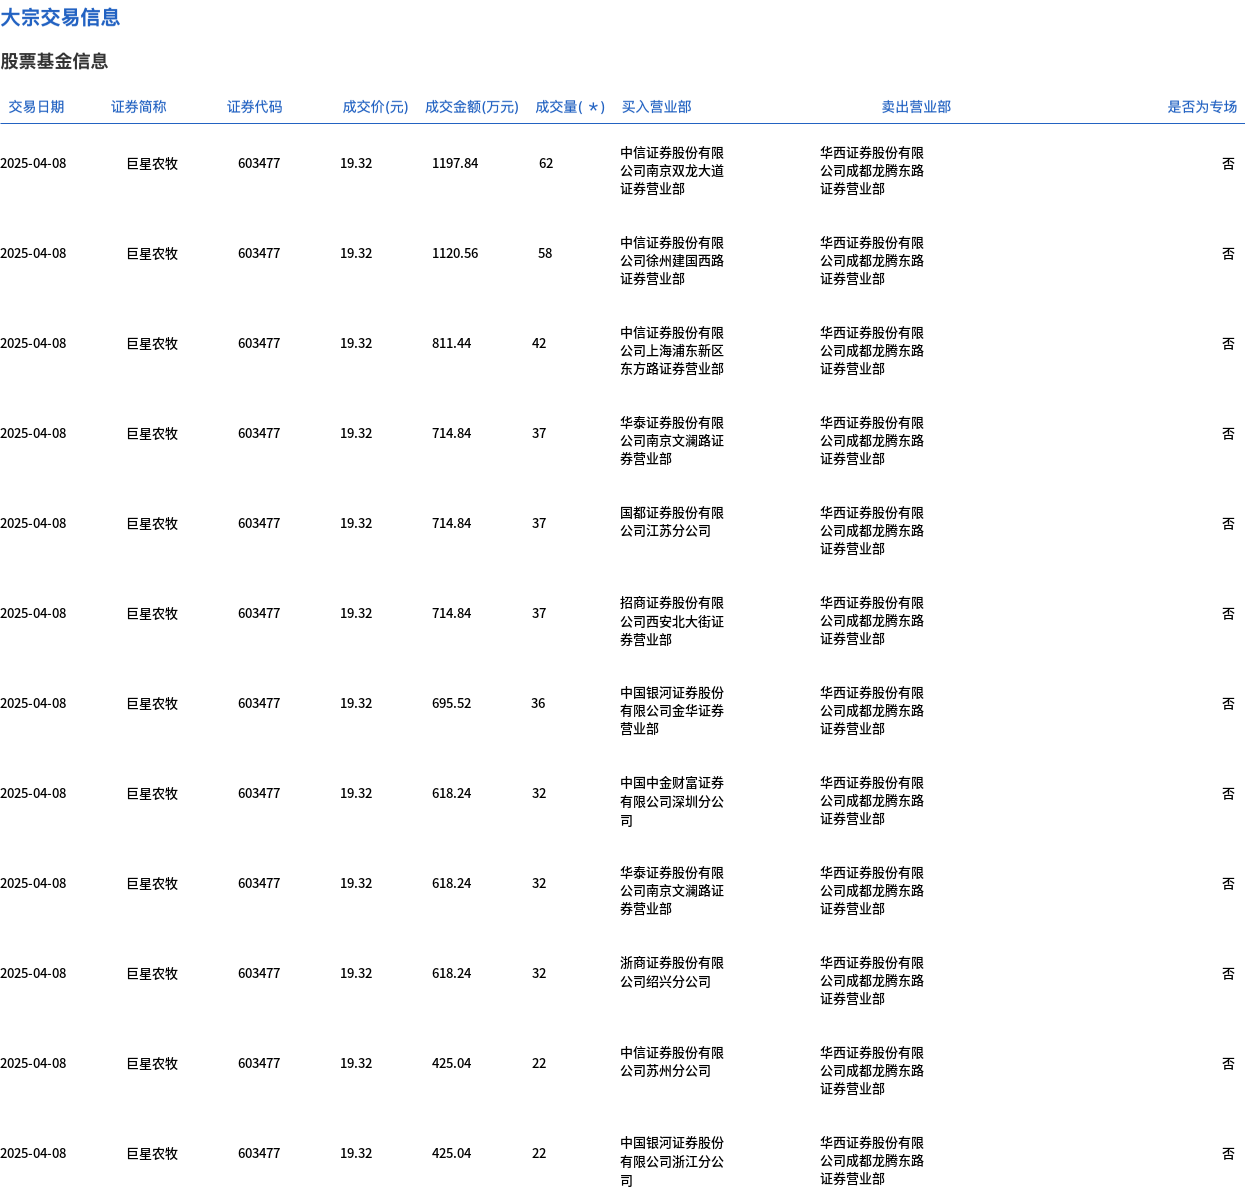
Task: Click the 695.52 amount value
Action: tap(451, 704)
